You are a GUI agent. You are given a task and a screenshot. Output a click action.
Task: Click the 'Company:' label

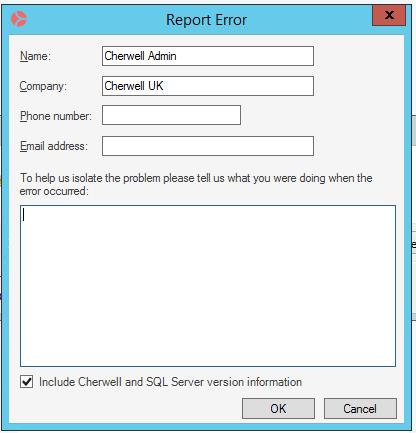[x=43, y=86]
